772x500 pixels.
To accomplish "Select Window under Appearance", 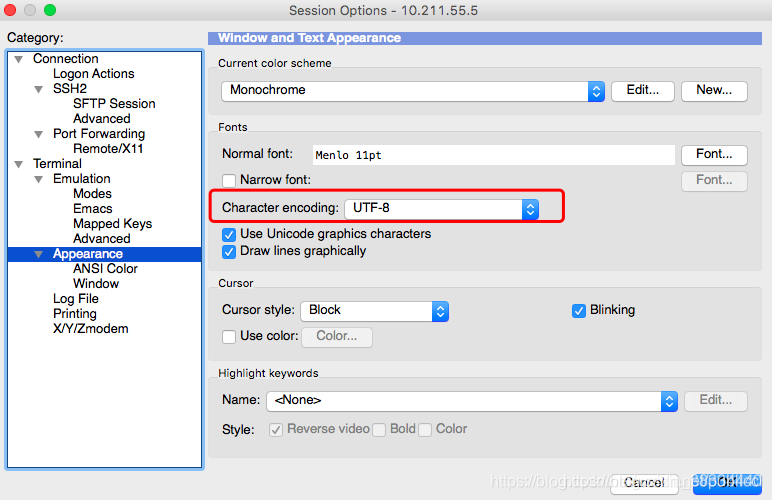I will coord(96,284).
